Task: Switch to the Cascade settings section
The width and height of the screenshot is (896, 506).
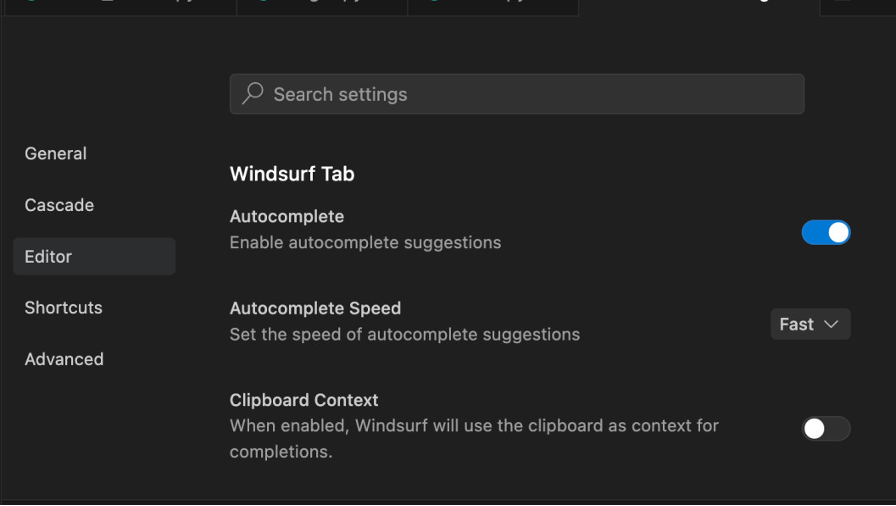Action: (59, 205)
